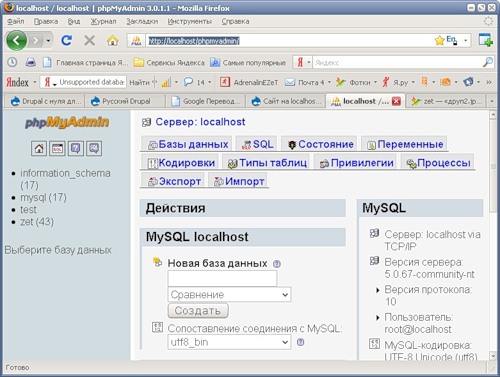Click the stop loading X icon
Image resolution: width=500 pixels, height=377 pixels.
[x=89, y=41]
